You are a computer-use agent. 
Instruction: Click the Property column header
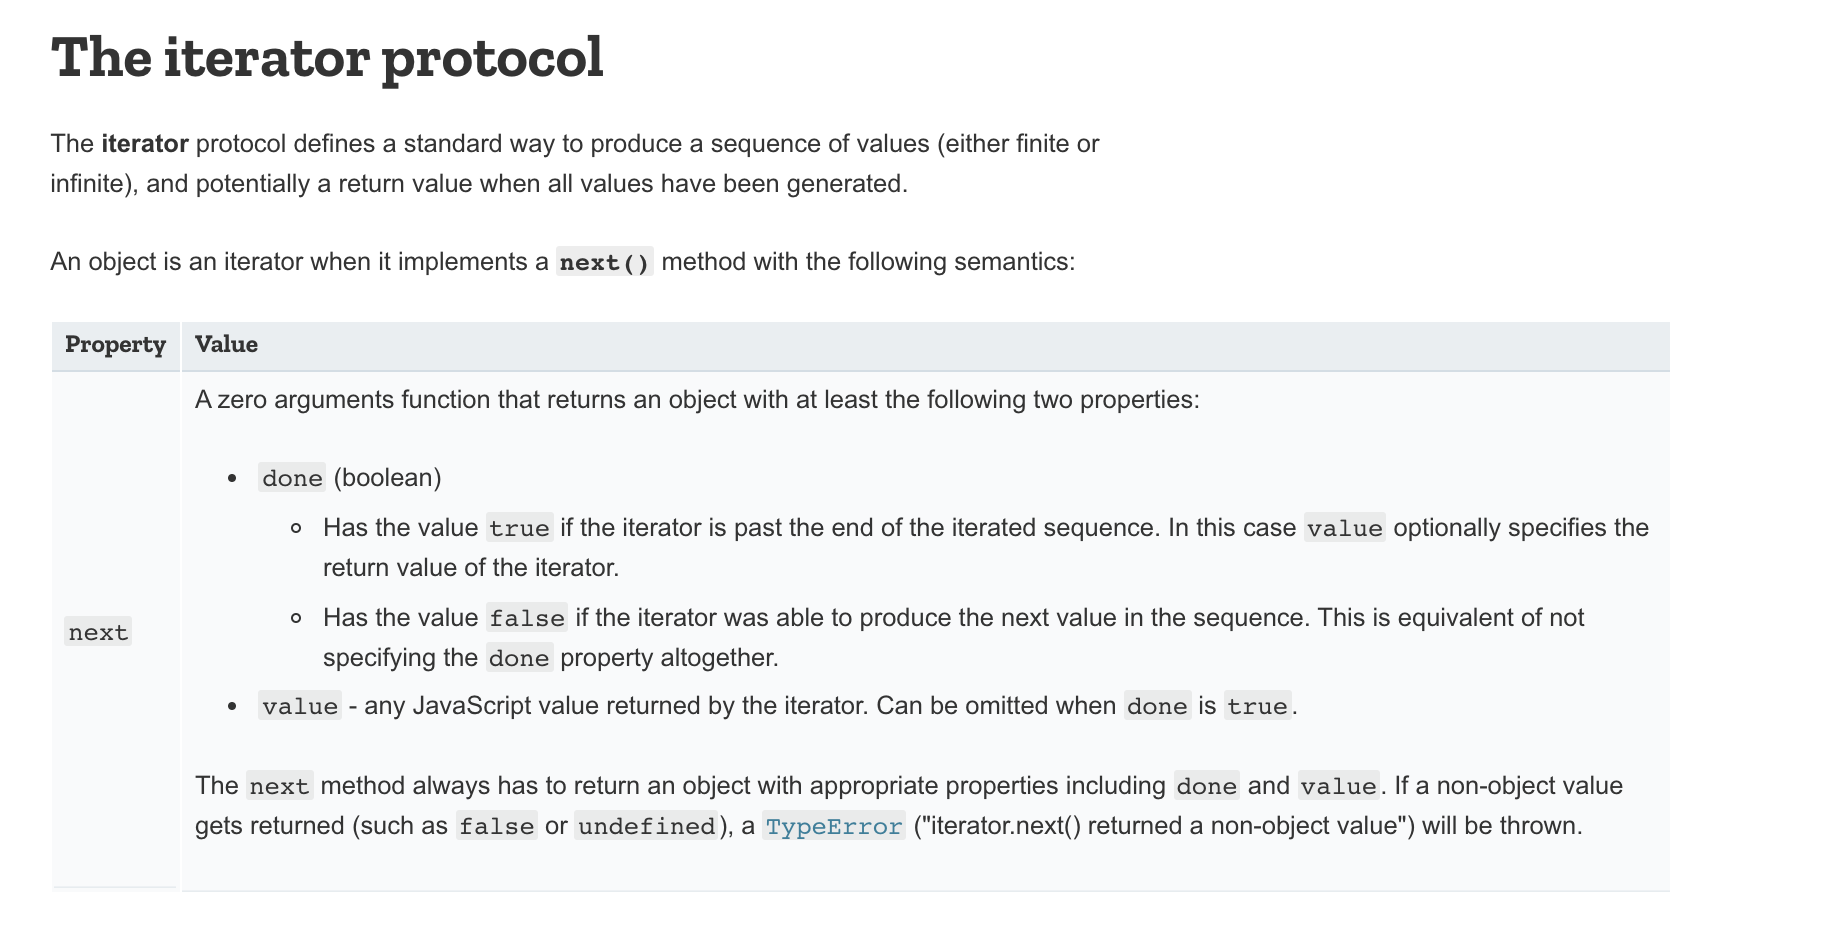pyautogui.click(x=116, y=345)
